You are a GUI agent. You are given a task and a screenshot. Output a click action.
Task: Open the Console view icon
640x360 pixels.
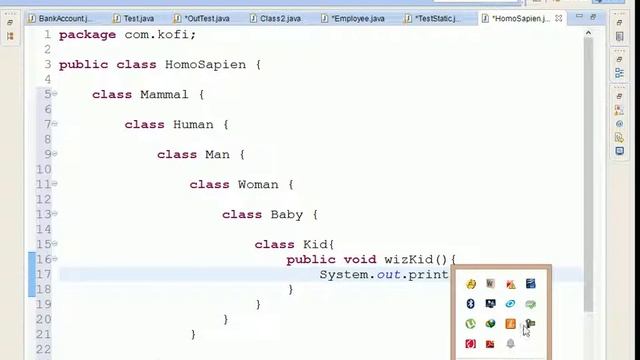tap(619, 151)
